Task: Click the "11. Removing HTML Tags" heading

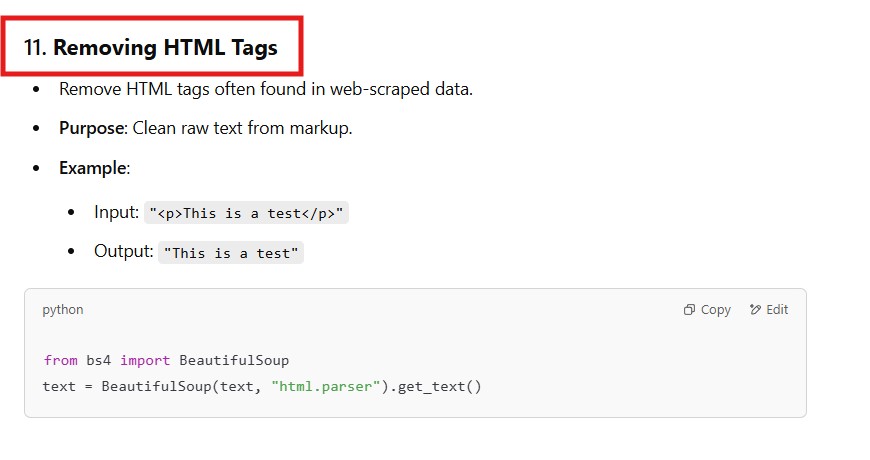Action: tap(151, 47)
